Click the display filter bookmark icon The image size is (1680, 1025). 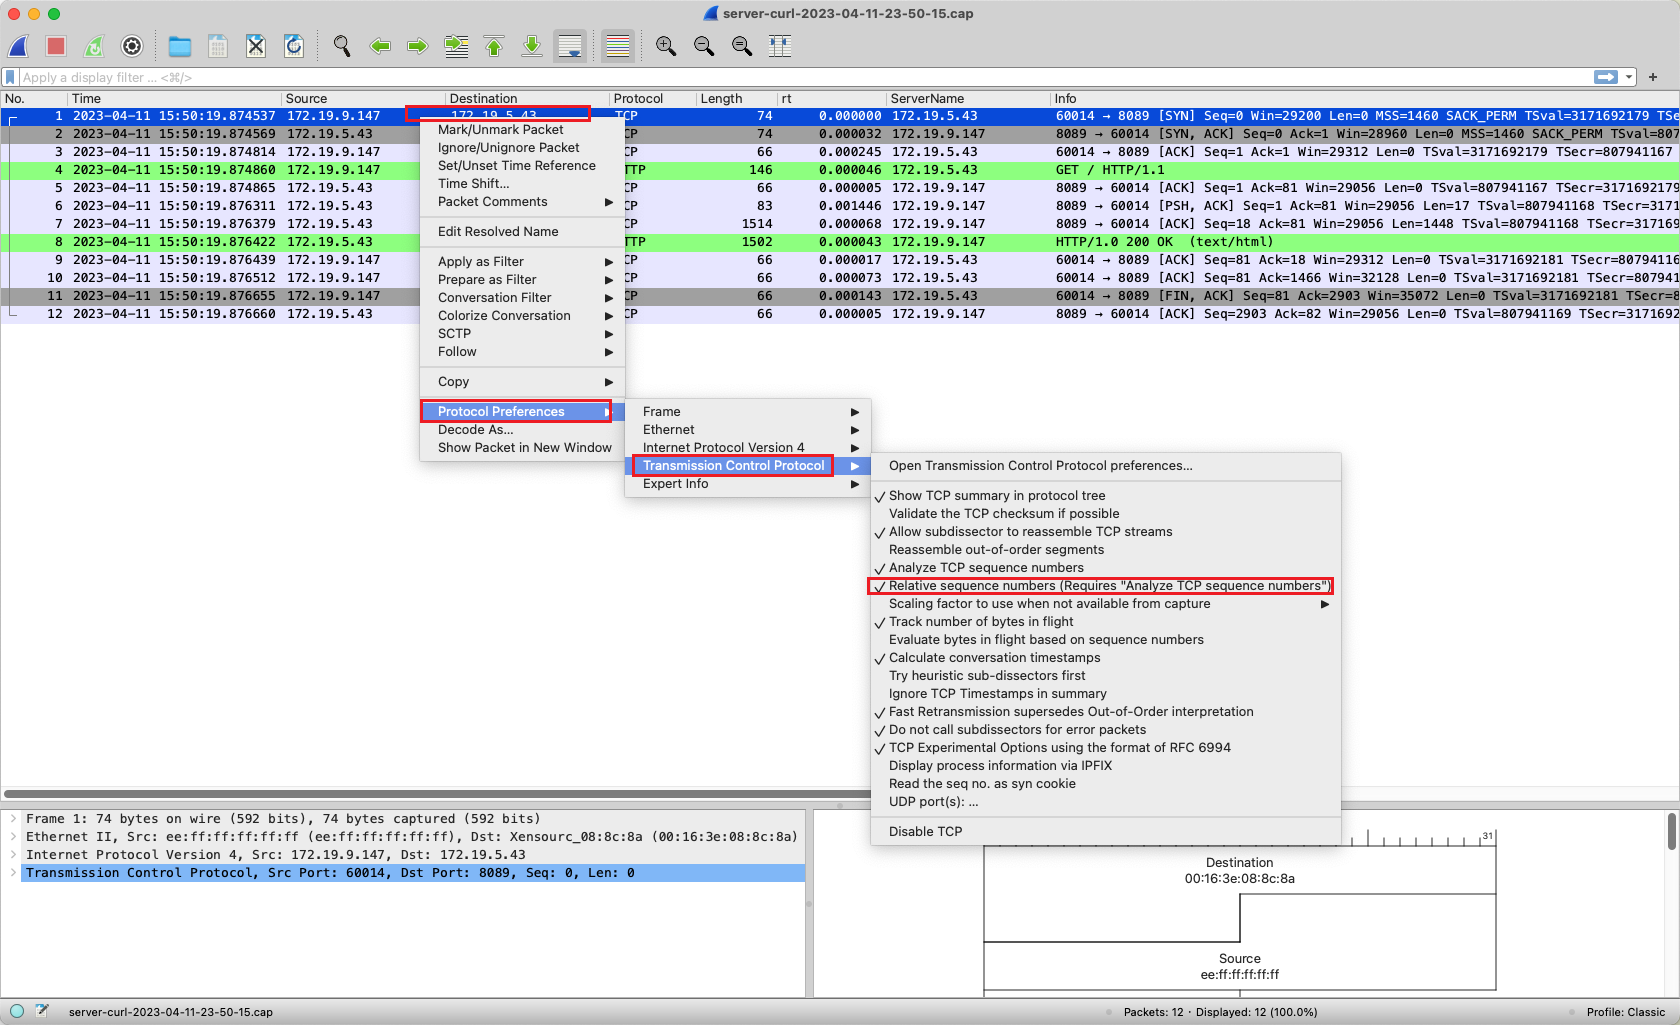click(x=10, y=77)
